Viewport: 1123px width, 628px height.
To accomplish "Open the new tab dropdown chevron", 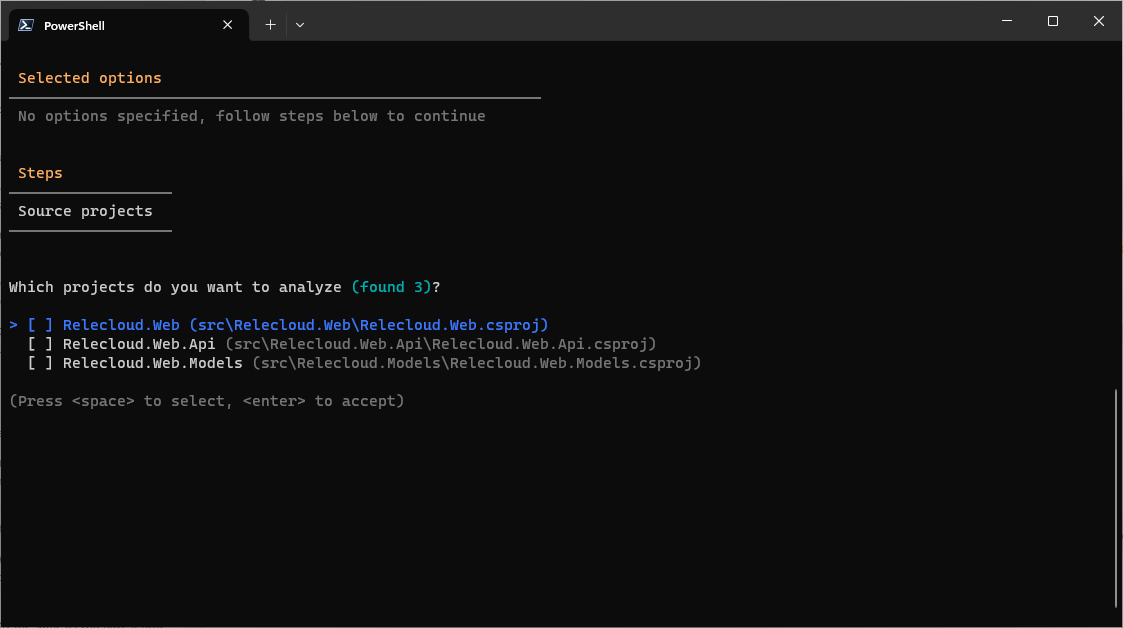I will [299, 24].
